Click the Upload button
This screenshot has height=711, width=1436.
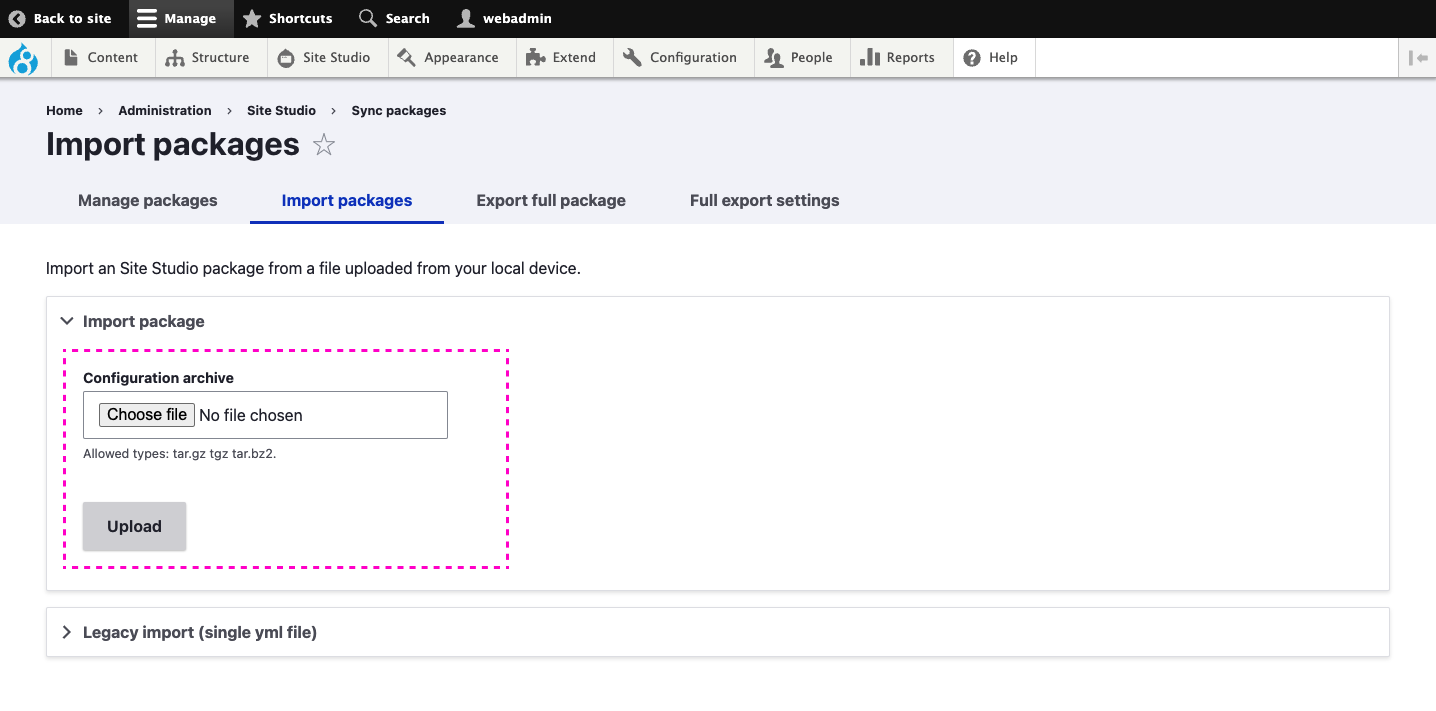click(x=134, y=526)
